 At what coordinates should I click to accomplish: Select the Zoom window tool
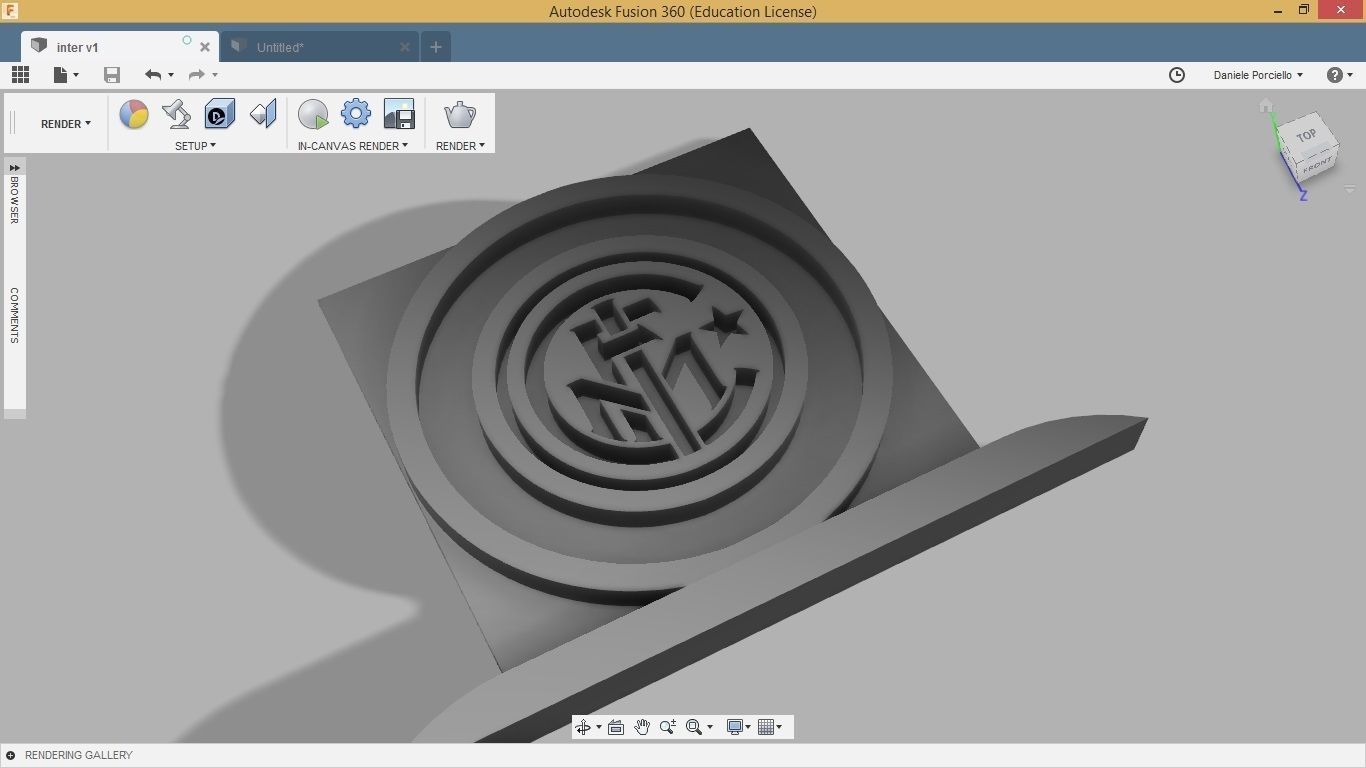pyautogui.click(x=668, y=727)
